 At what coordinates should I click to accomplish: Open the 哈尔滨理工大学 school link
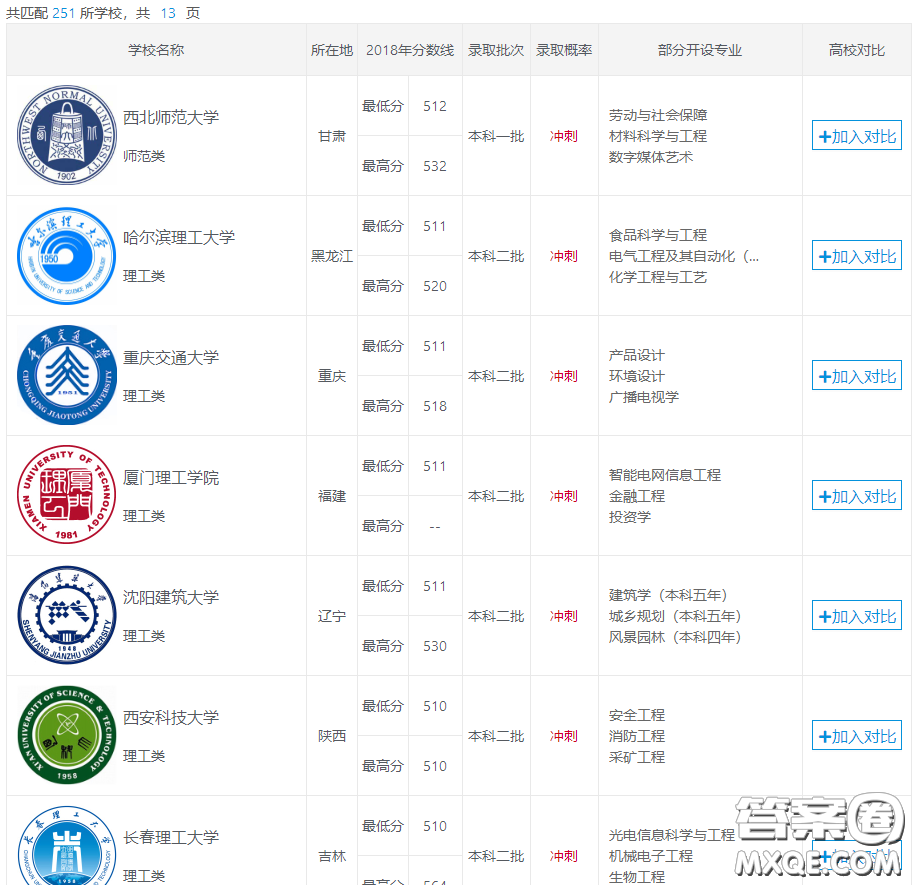coord(179,237)
